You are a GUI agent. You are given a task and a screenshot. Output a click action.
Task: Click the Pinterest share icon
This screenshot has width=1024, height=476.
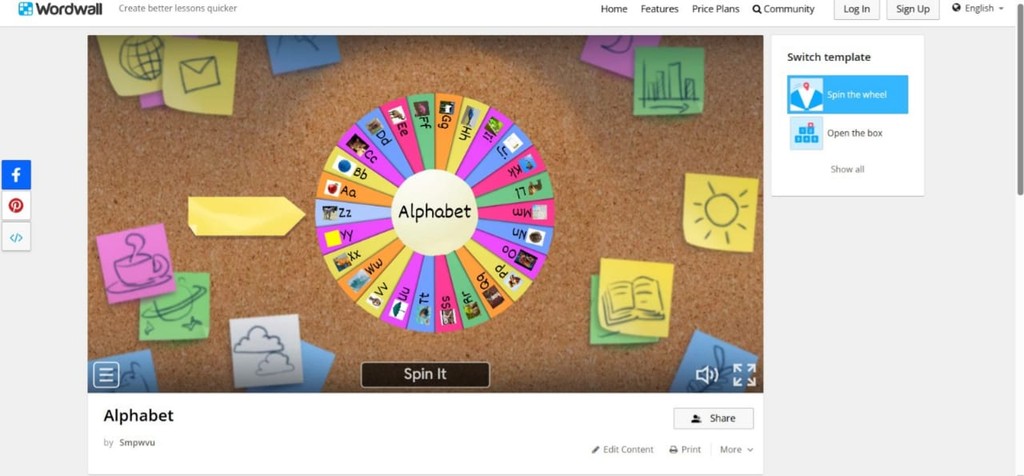point(16,206)
